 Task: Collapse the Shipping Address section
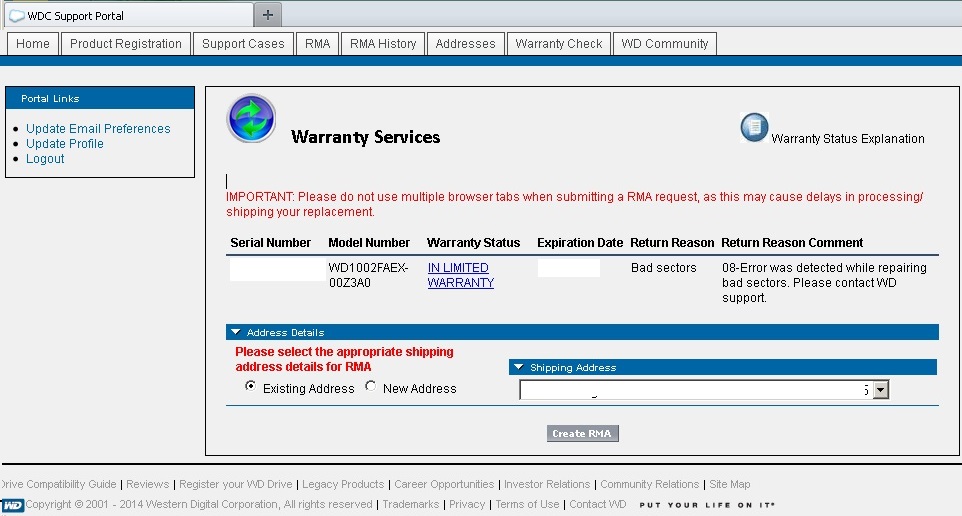[518, 367]
